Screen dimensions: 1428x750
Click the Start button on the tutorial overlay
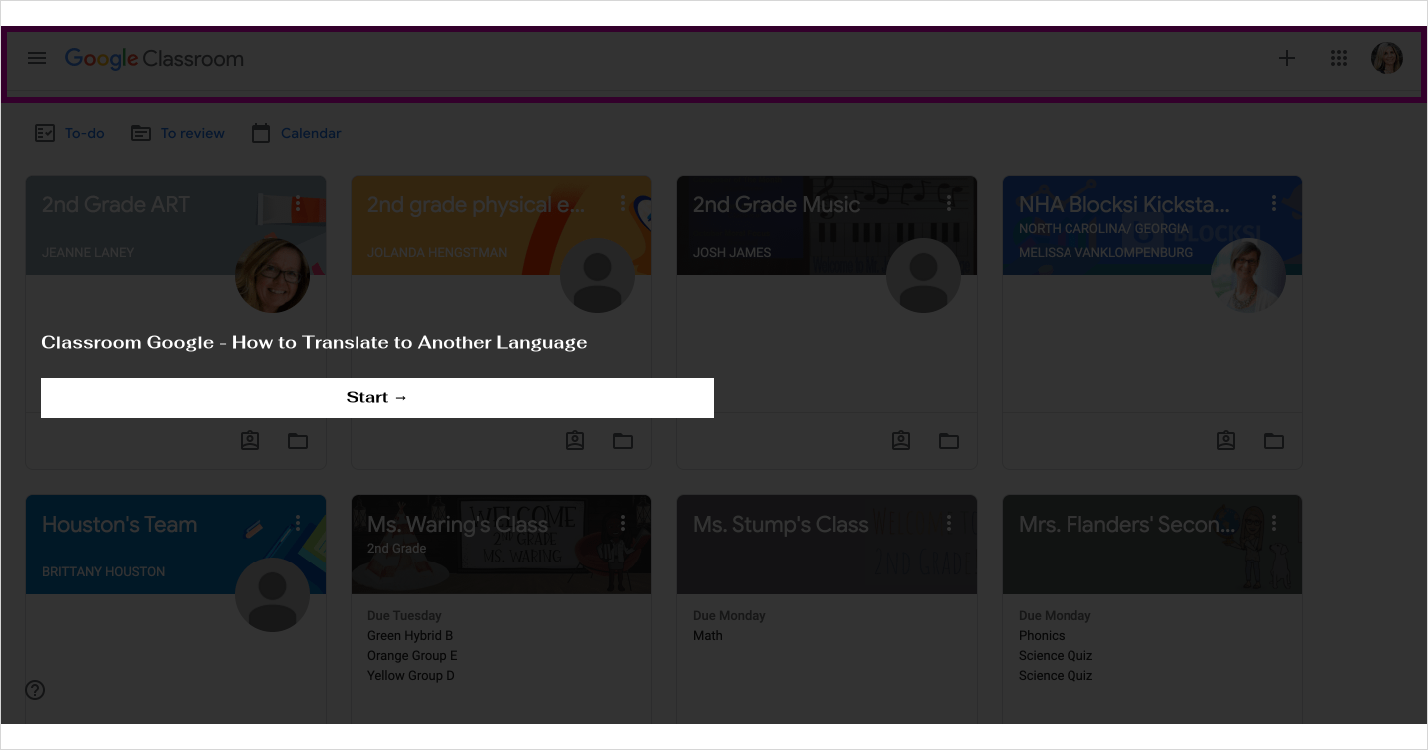click(377, 397)
